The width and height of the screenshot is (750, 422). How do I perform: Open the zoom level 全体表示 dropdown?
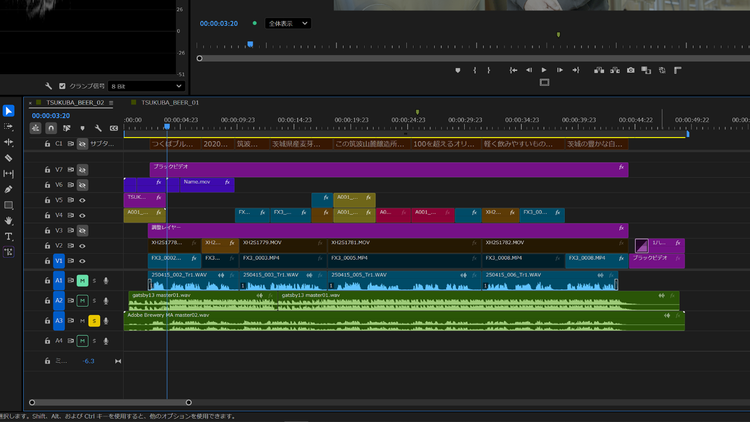pos(288,23)
